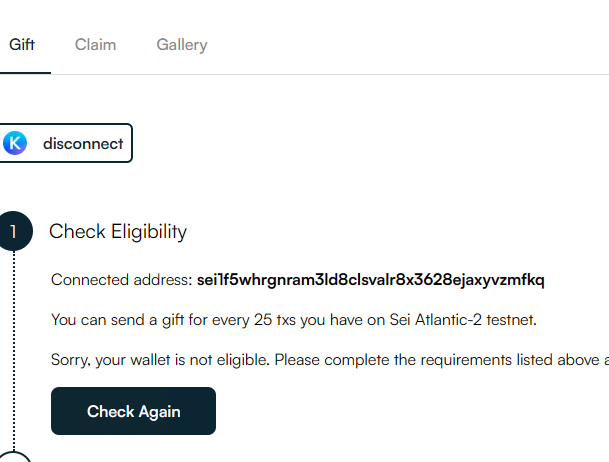Click the underline beneath the Gift tab
The width and height of the screenshot is (609, 462).
25,73
